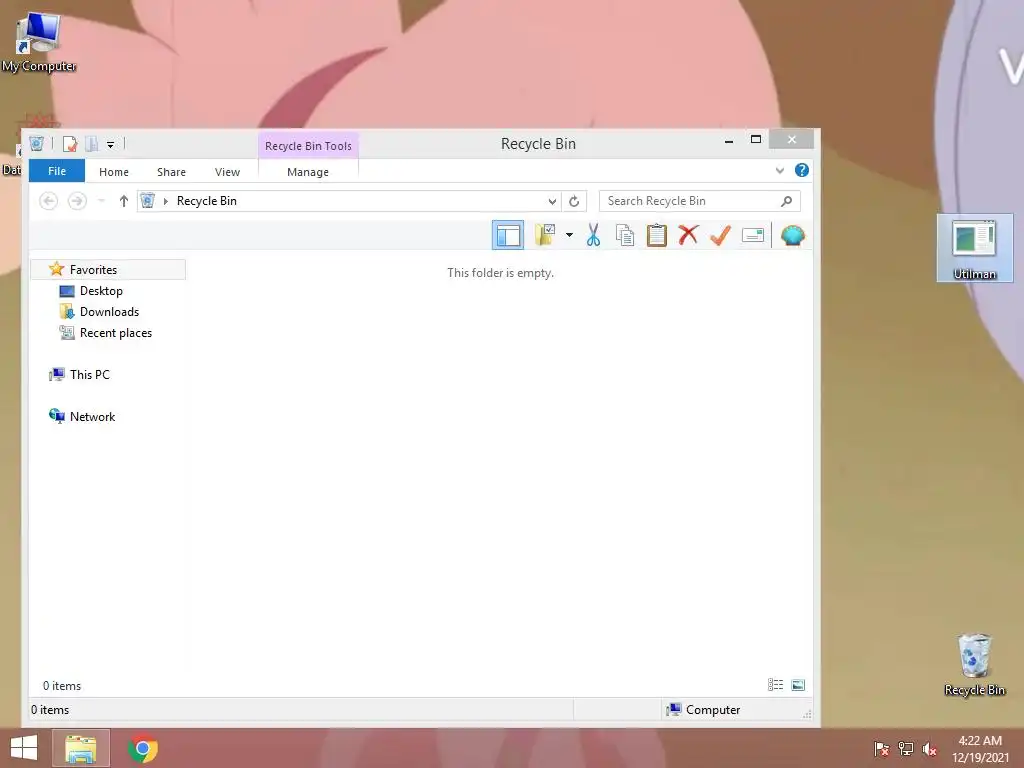Open the blue Help question mark
Viewport: 1024px width, 768px height.
(x=802, y=170)
